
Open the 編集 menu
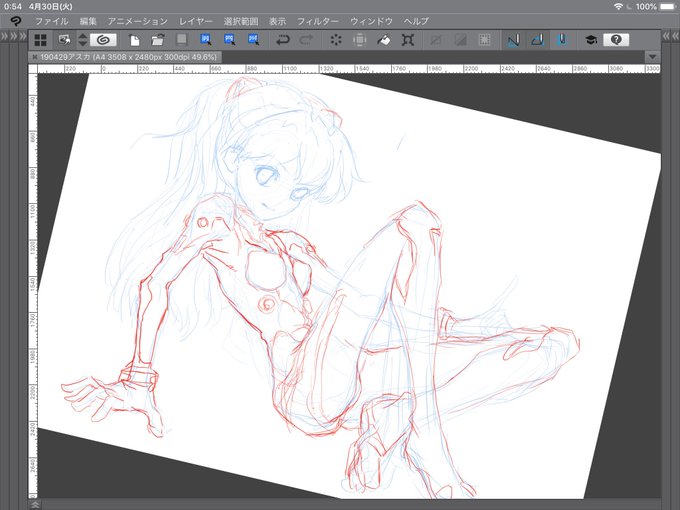click(88, 21)
